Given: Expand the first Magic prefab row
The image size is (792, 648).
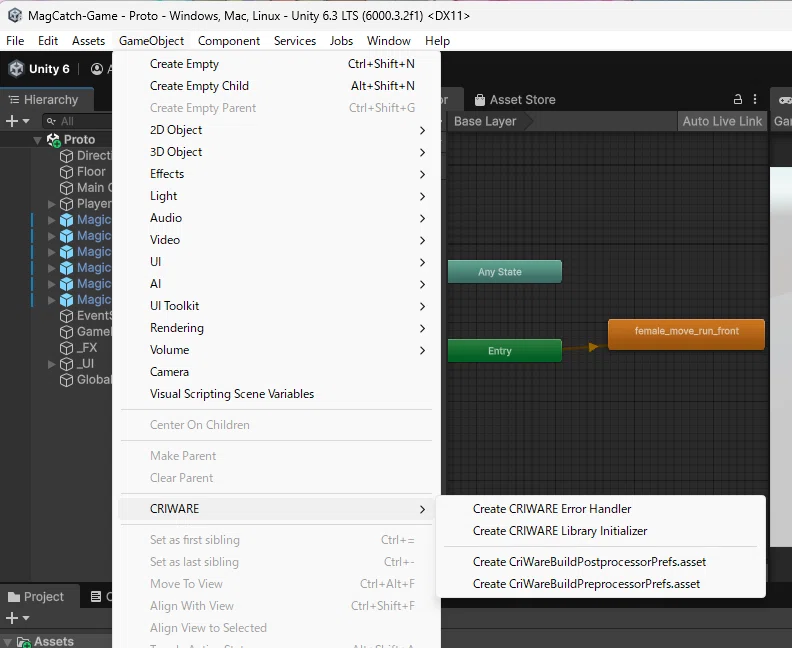Looking at the screenshot, I should (x=52, y=220).
